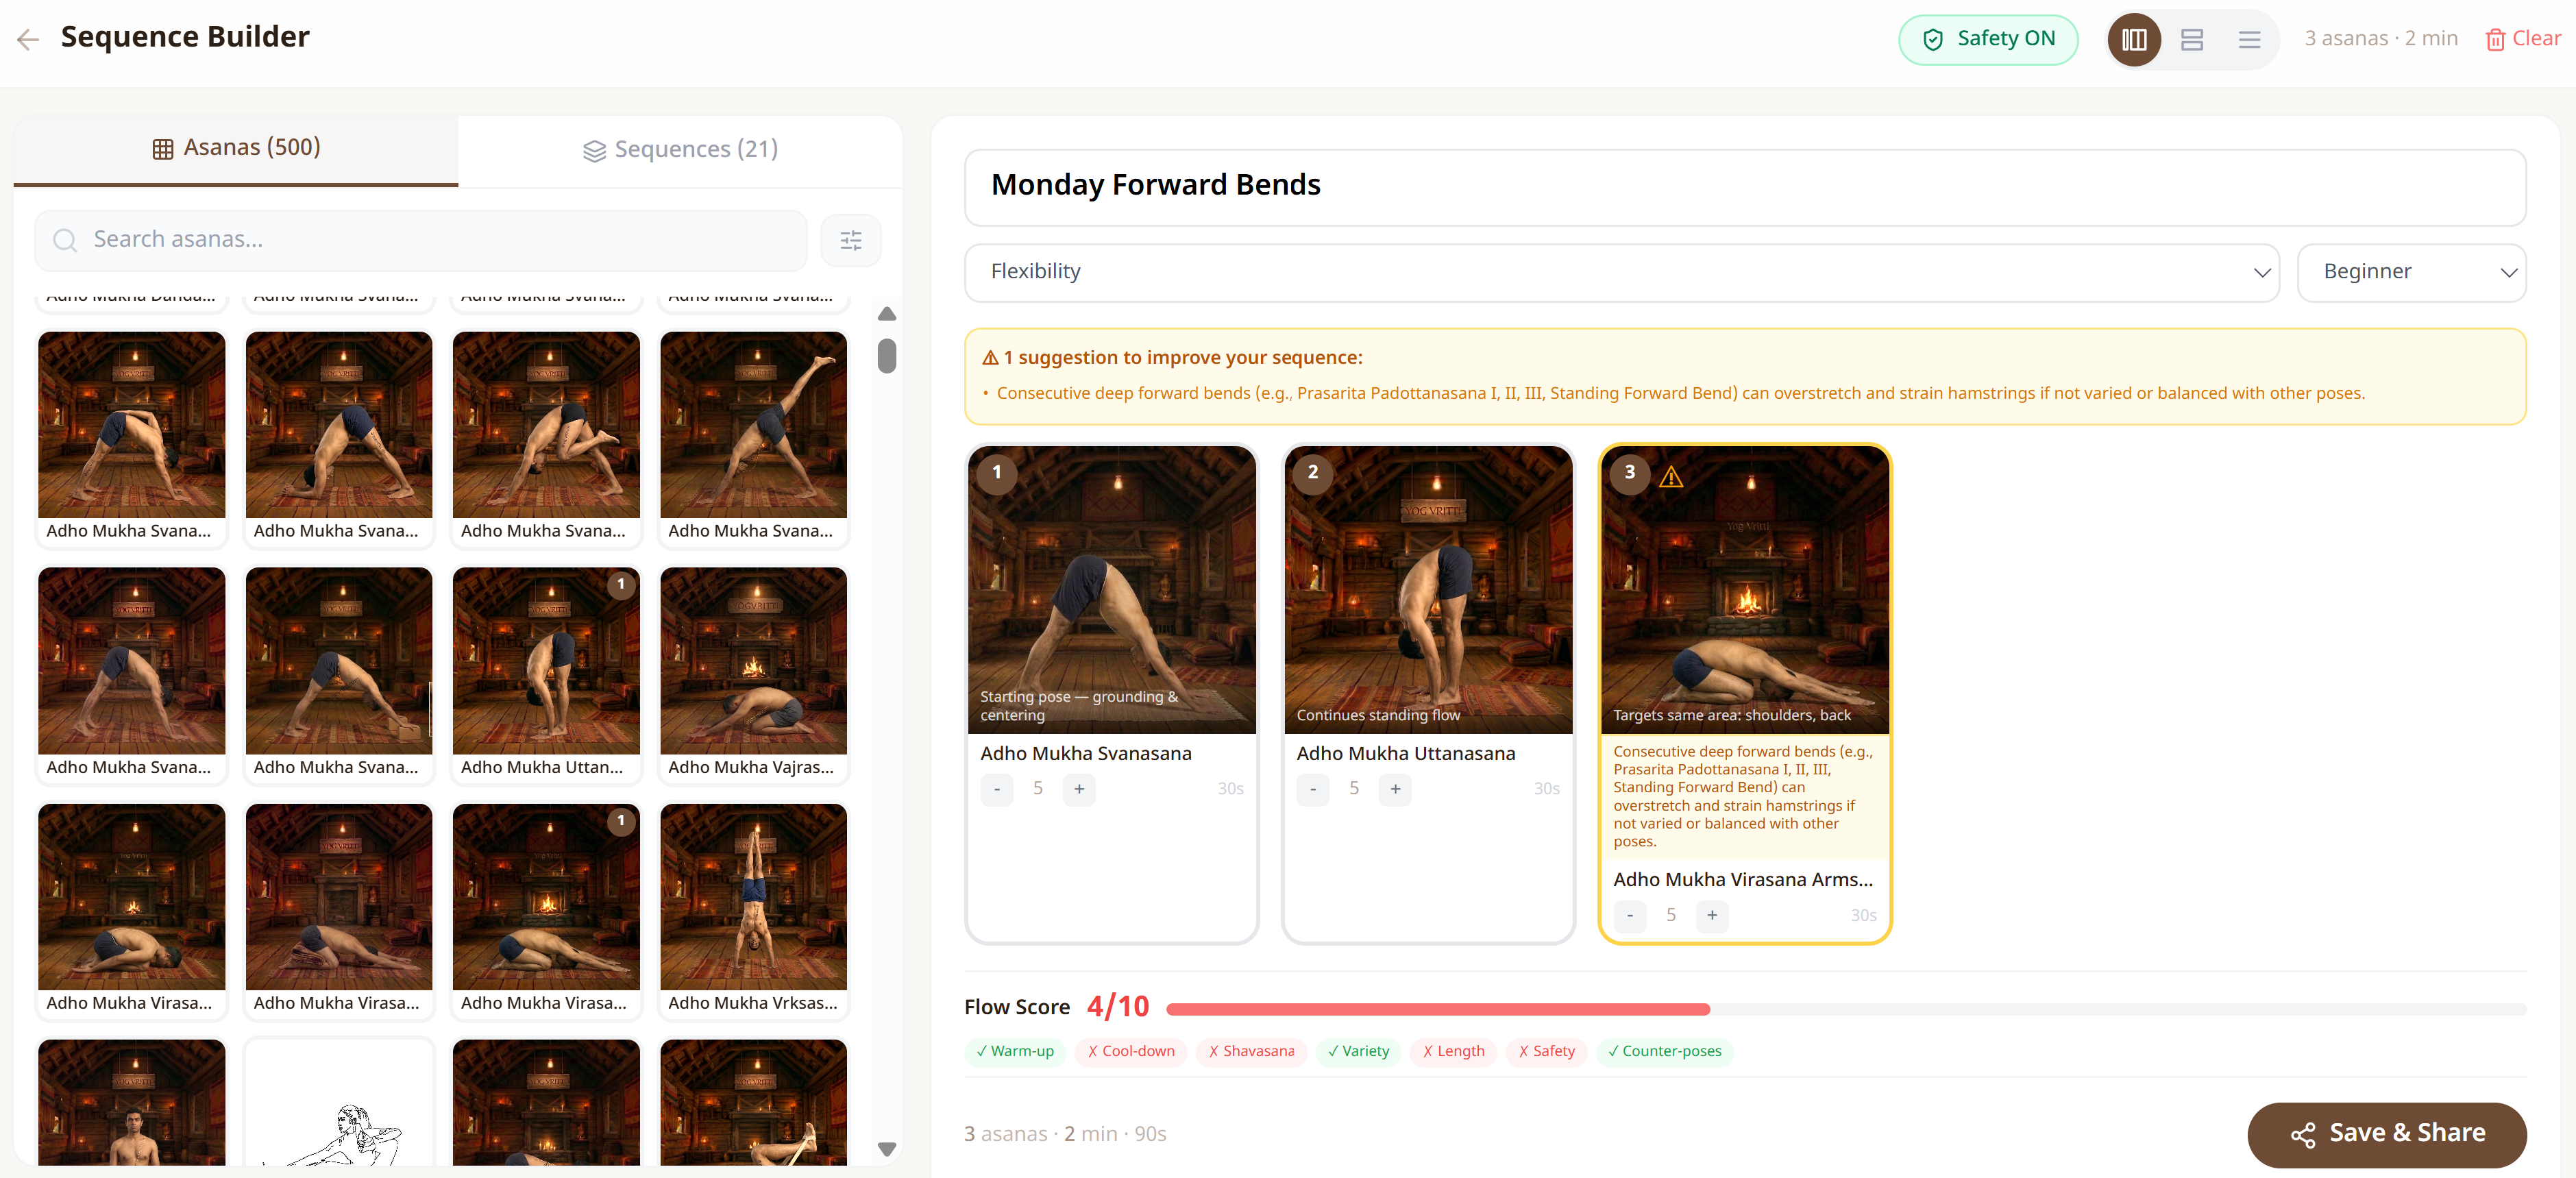Switch to stacked rows view

click(x=2192, y=39)
